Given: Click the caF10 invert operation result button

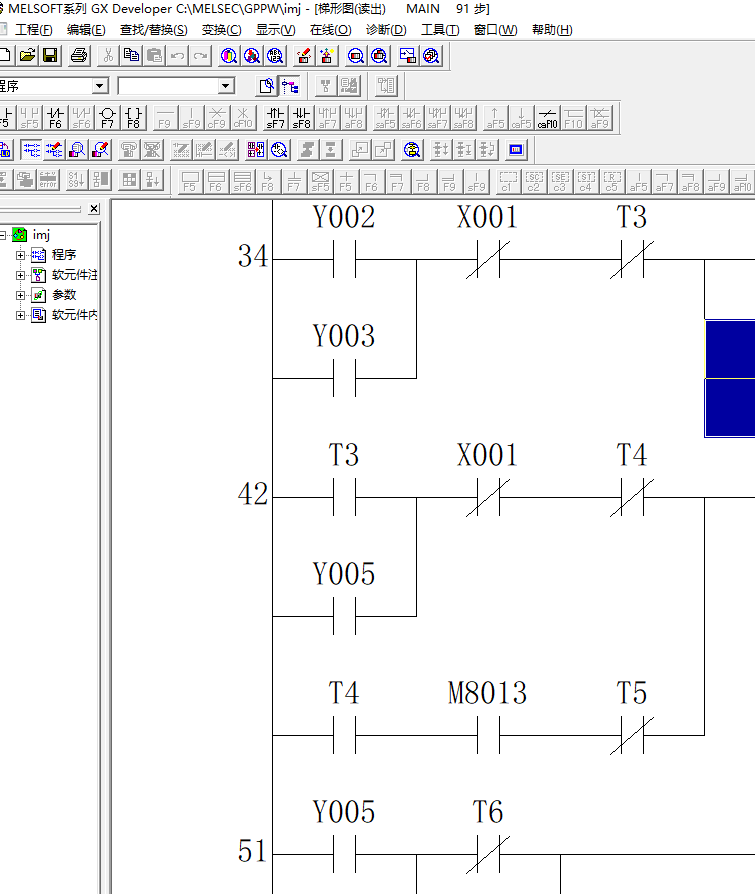Looking at the screenshot, I should (547, 117).
